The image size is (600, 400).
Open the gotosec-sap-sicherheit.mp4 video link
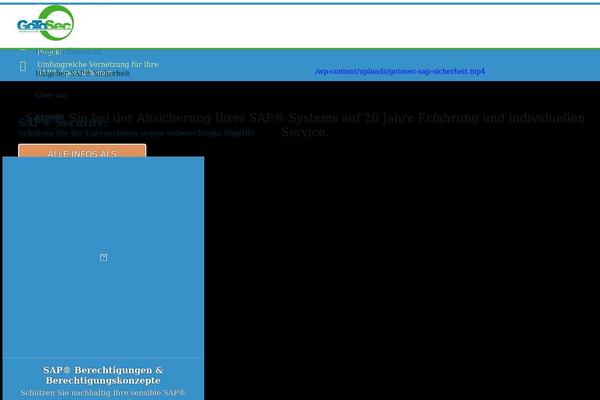[x=400, y=71]
